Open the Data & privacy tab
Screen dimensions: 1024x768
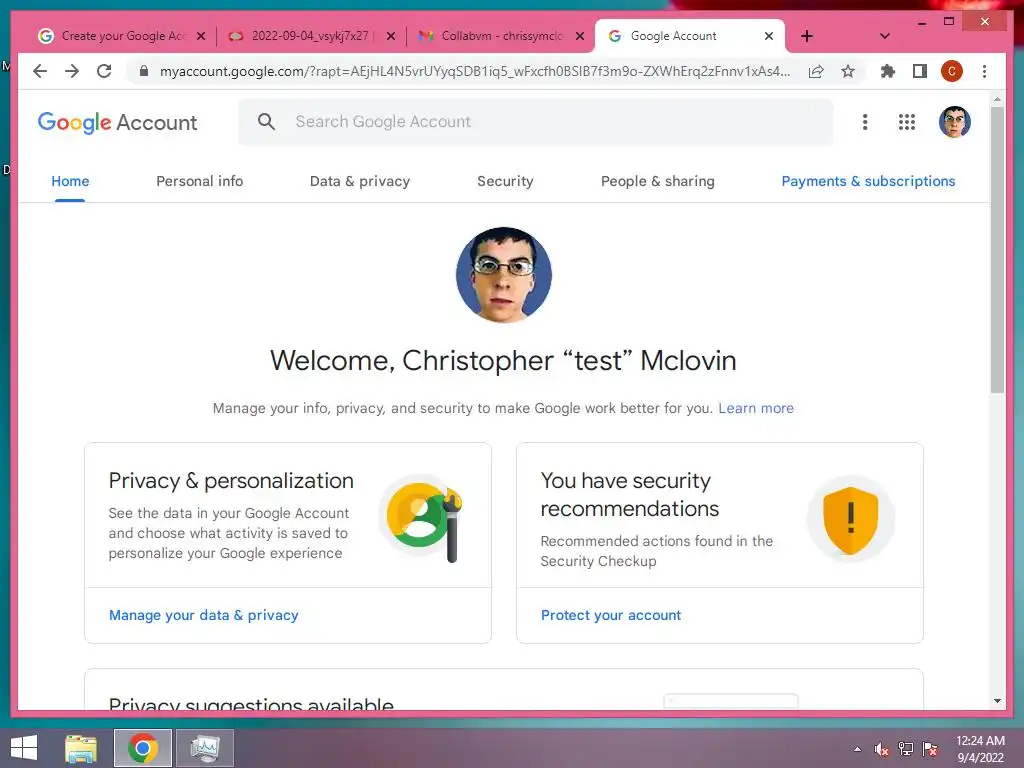(x=360, y=182)
